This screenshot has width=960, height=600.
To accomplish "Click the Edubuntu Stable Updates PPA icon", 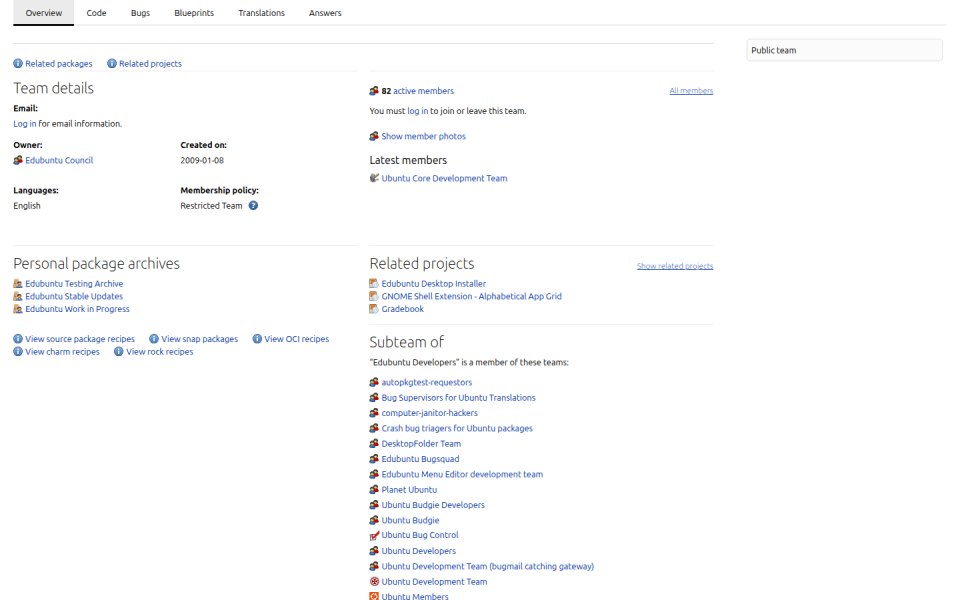I will point(18,296).
